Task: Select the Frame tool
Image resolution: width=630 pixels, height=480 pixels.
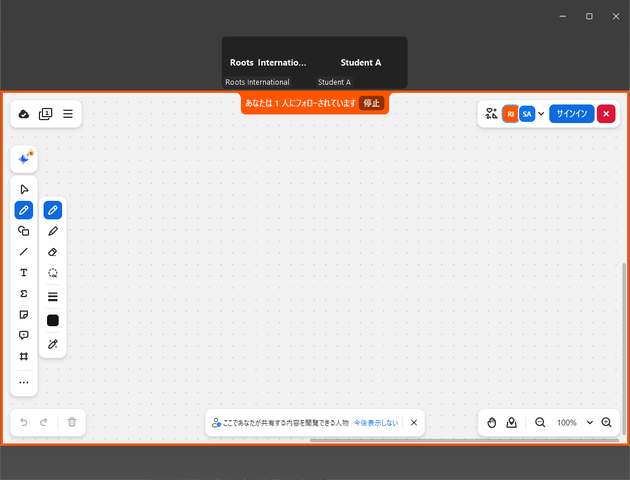Action: (x=24, y=356)
